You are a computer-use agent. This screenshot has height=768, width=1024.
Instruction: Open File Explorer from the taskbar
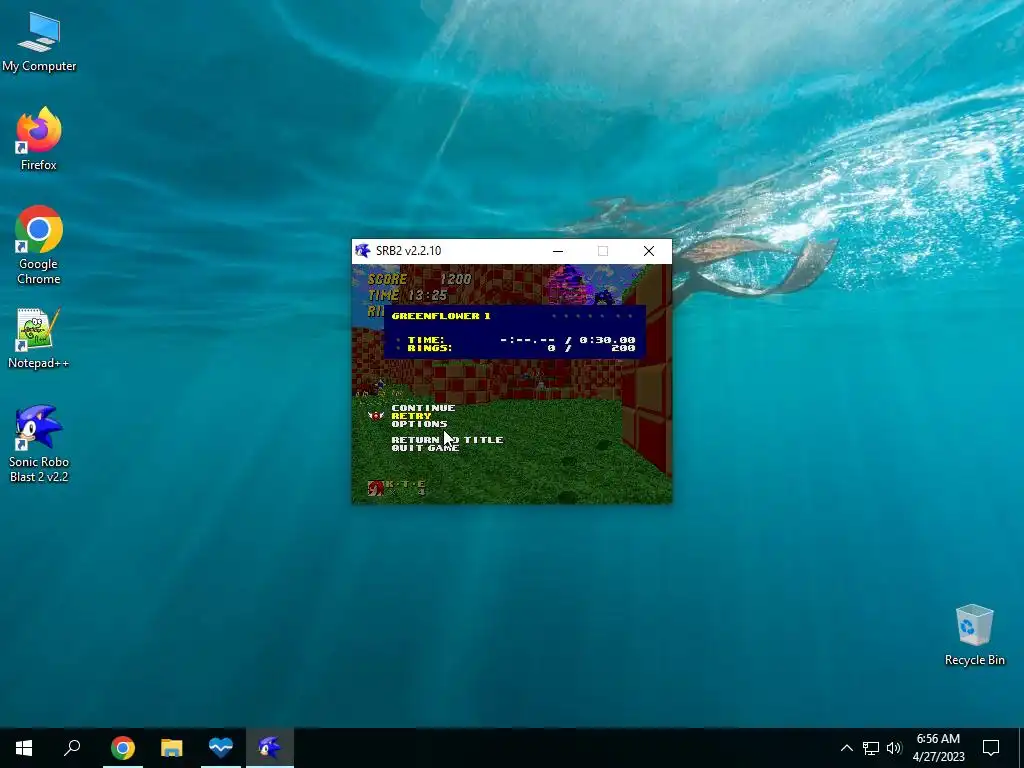(172, 748)
